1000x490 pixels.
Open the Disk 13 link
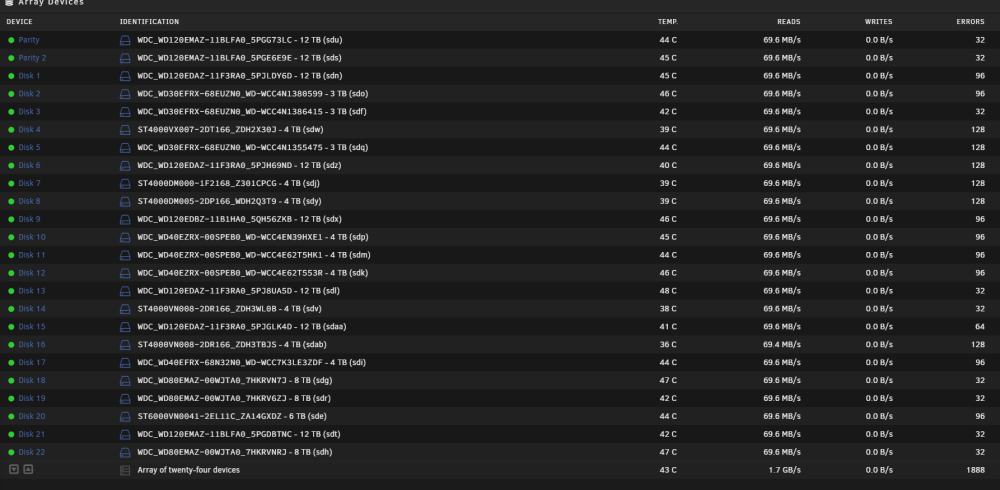[x=32, y=290]
